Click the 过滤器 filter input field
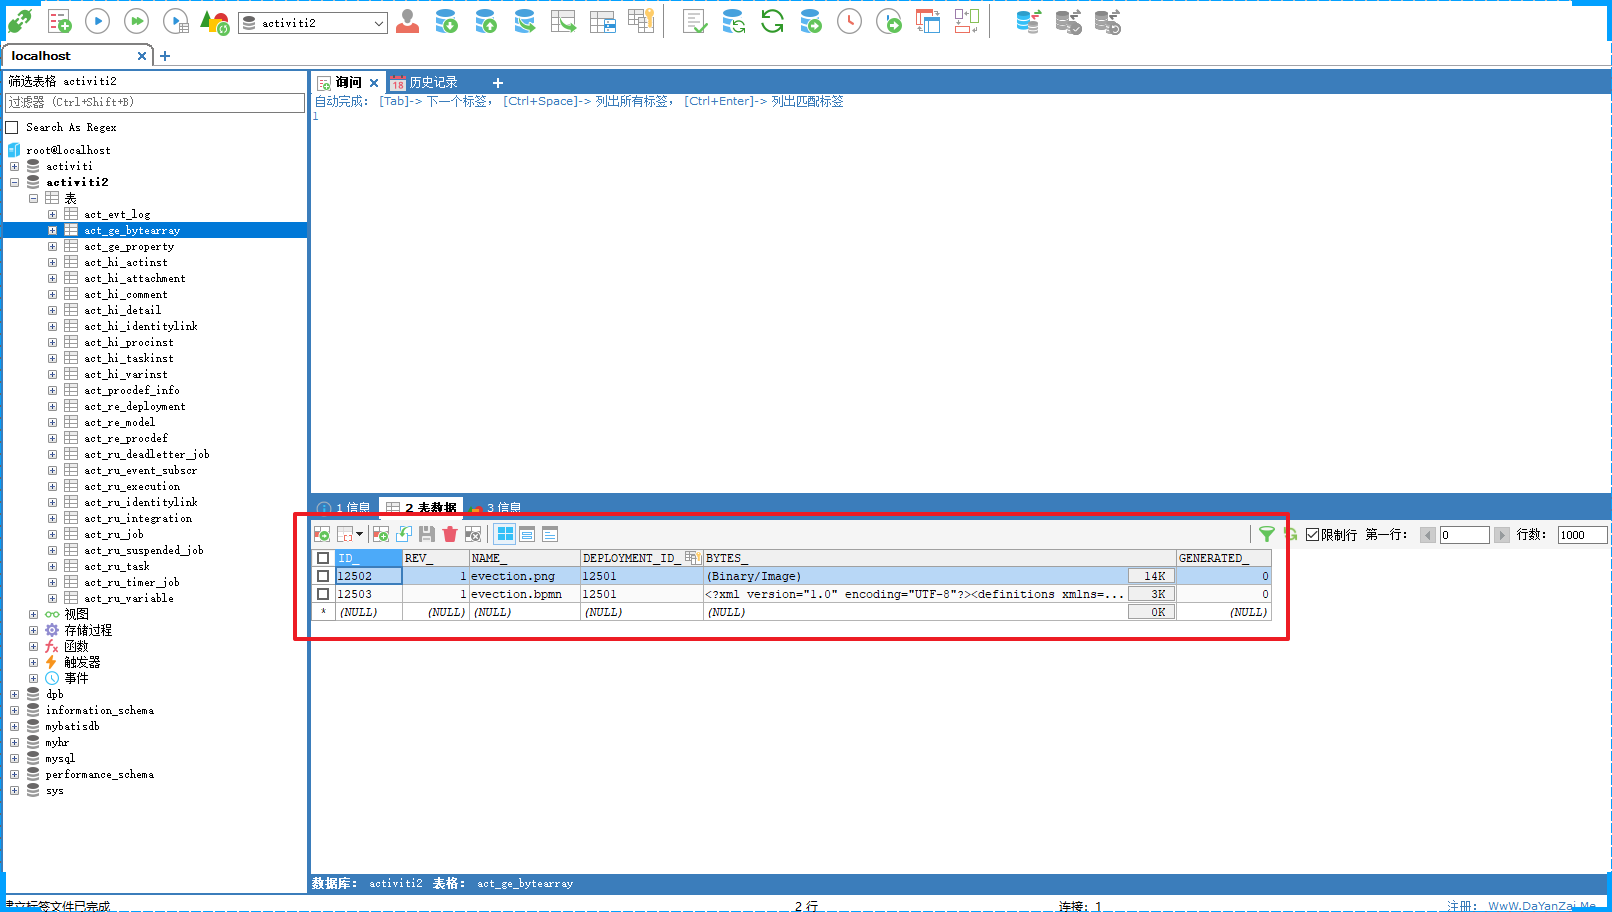This screenshot has width=1612, height=912. 155,102
